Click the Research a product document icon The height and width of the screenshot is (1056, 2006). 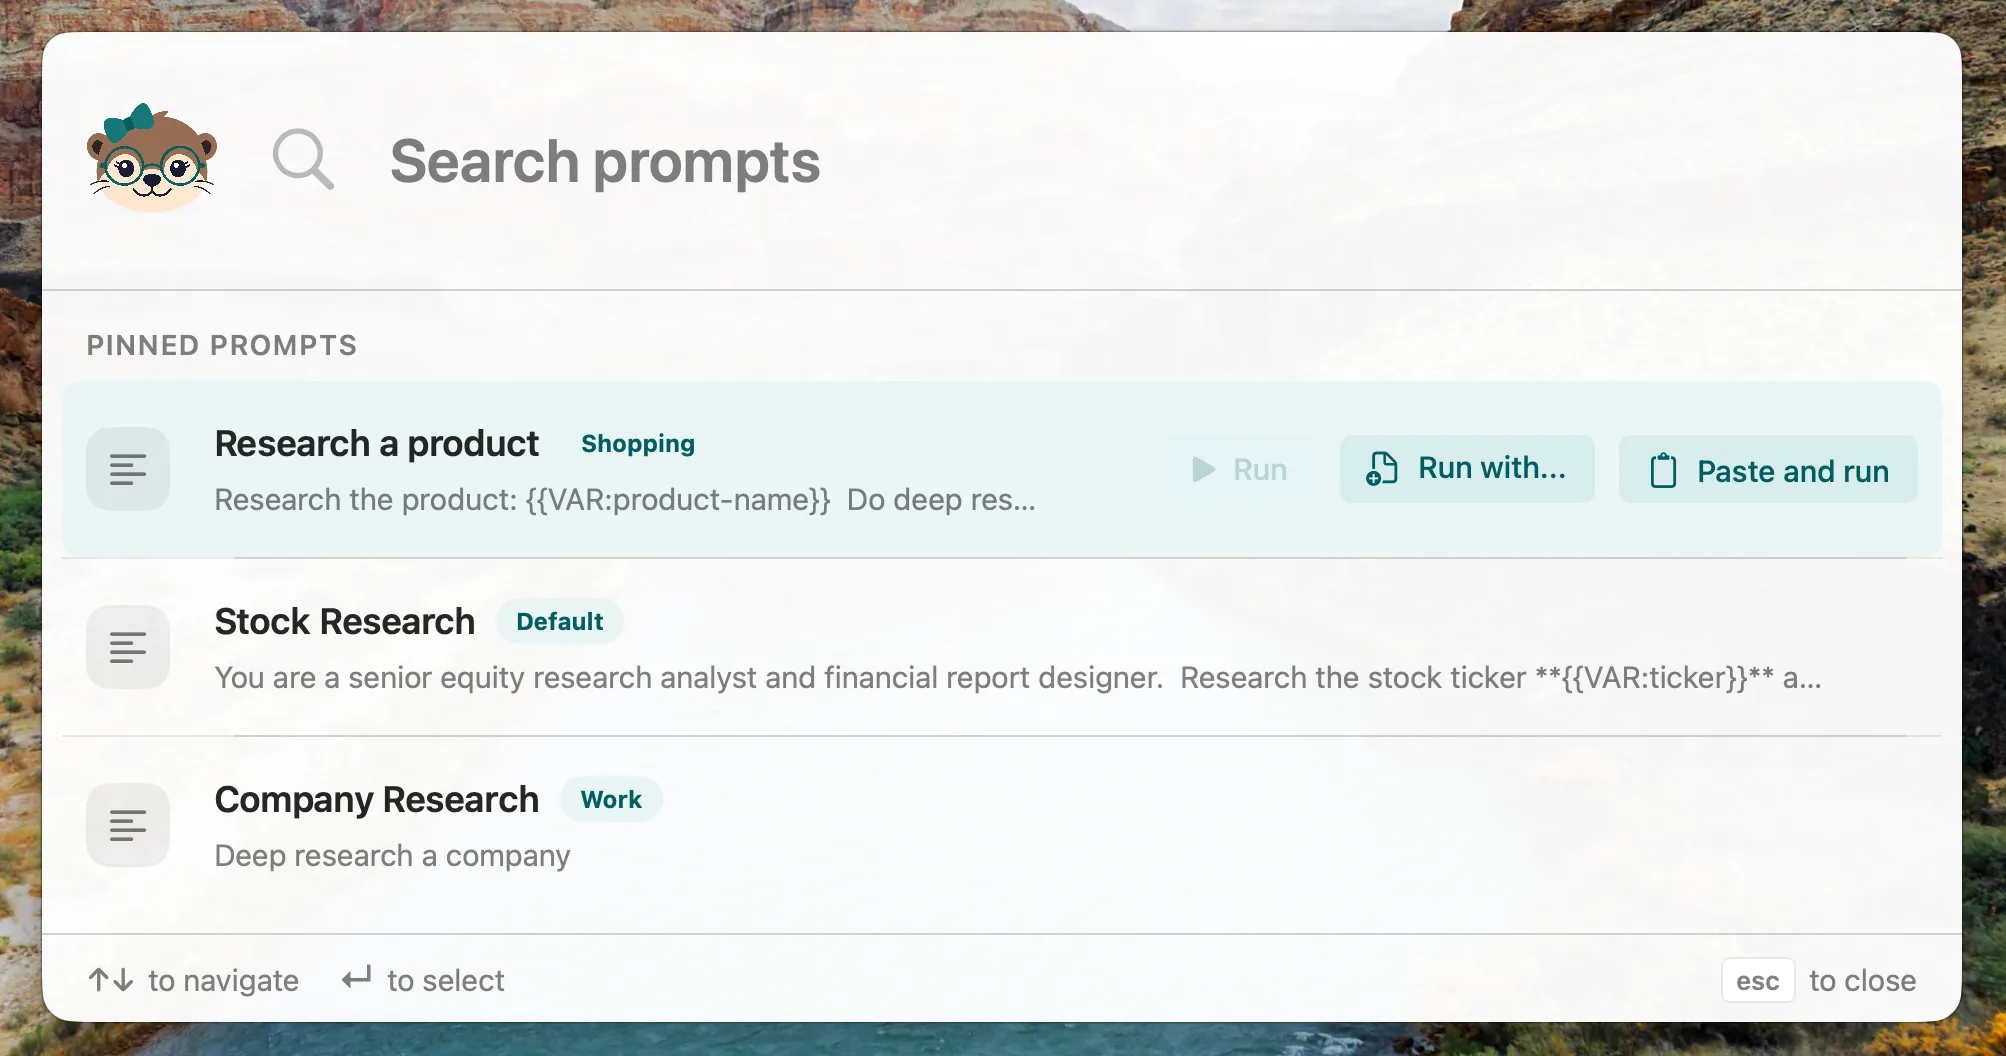(x=128, y=469)
